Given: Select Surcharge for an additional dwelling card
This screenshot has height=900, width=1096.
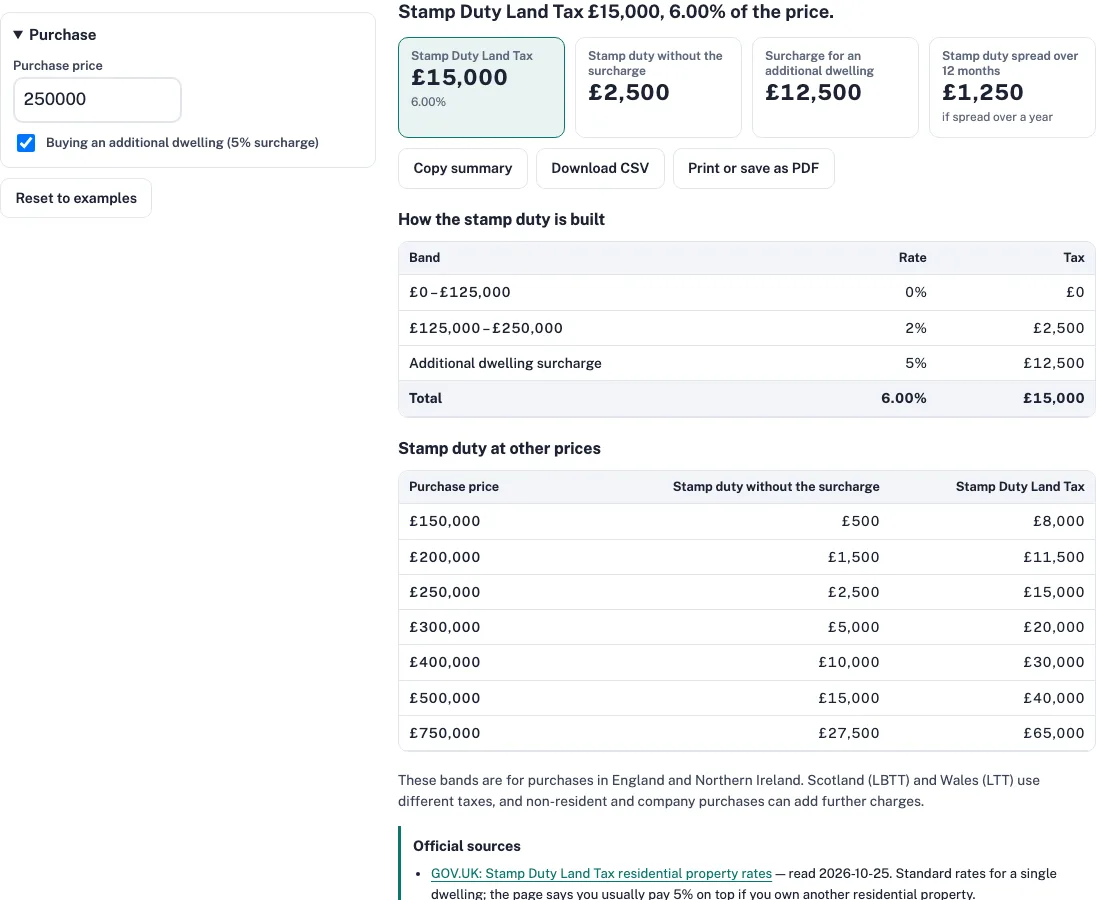Looking at the screenshot, I should point(835,87).
